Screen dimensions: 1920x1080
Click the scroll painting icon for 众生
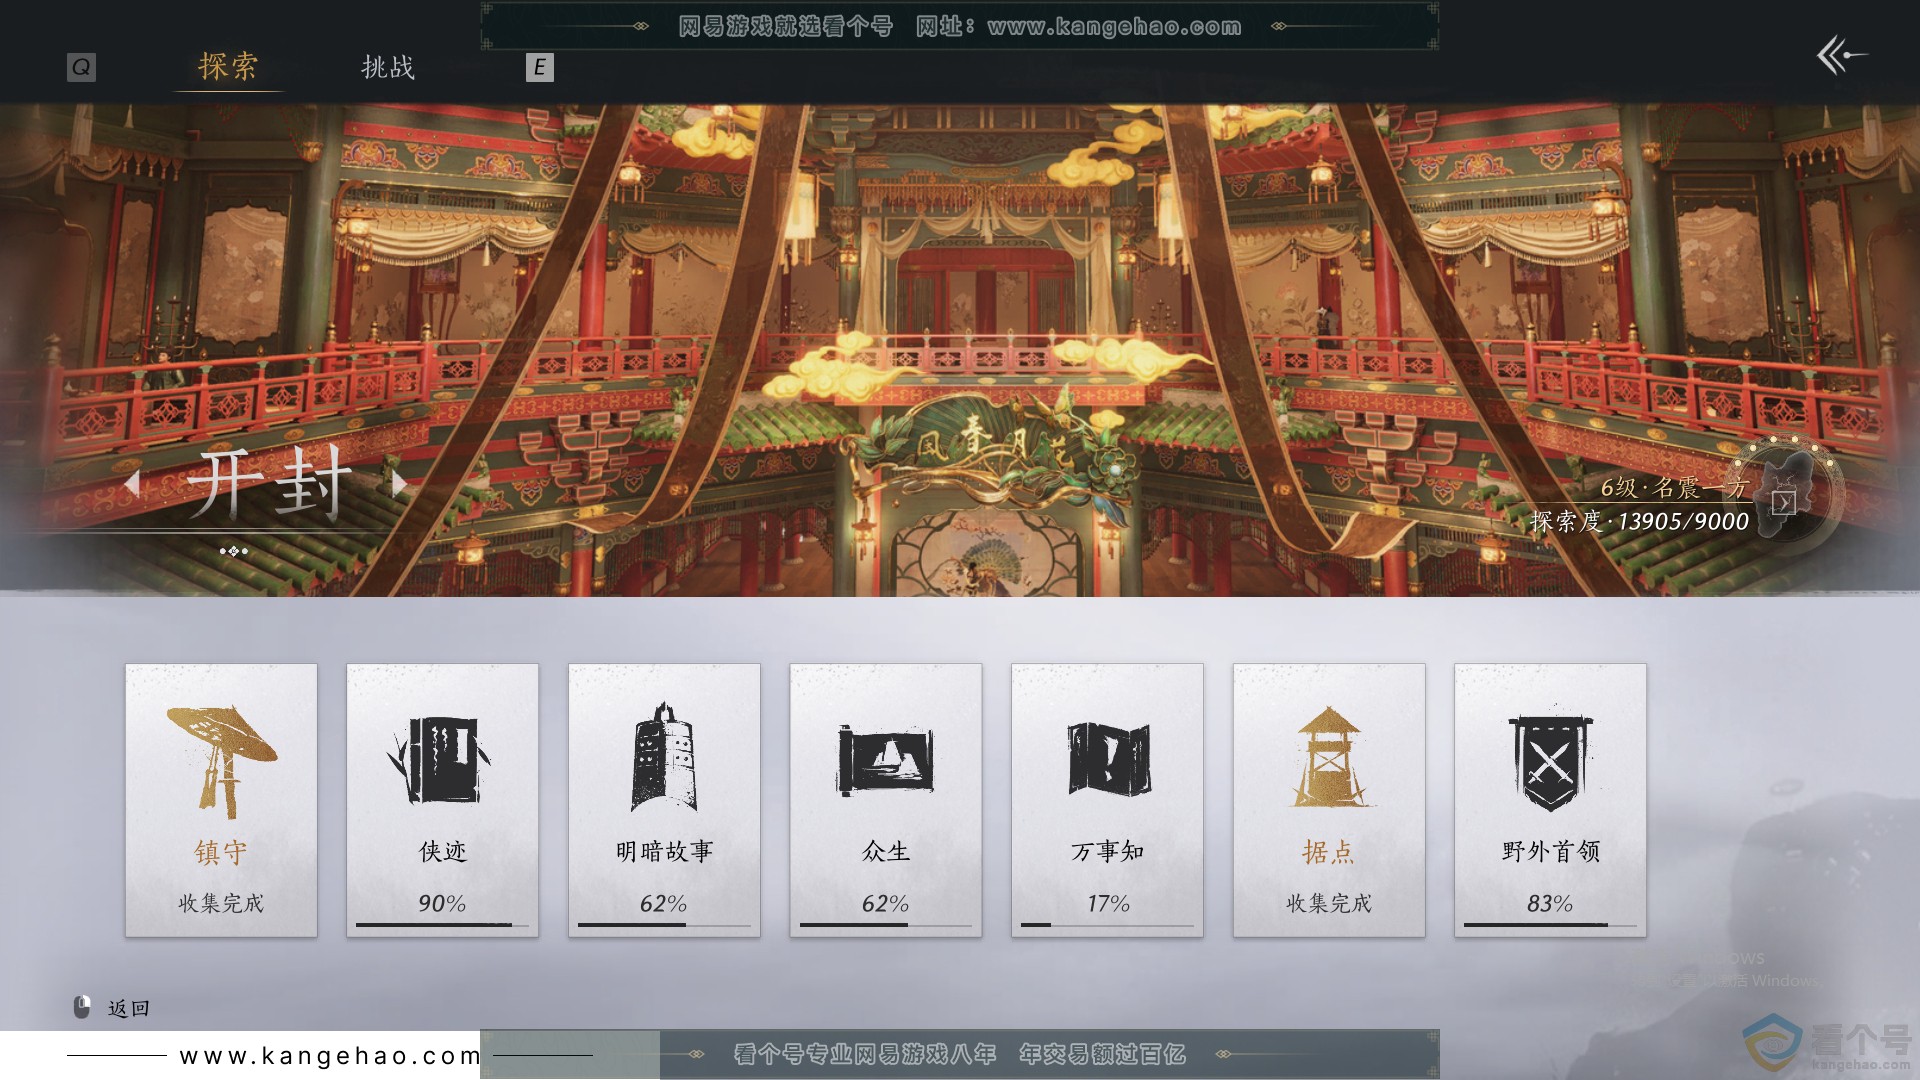885,760
